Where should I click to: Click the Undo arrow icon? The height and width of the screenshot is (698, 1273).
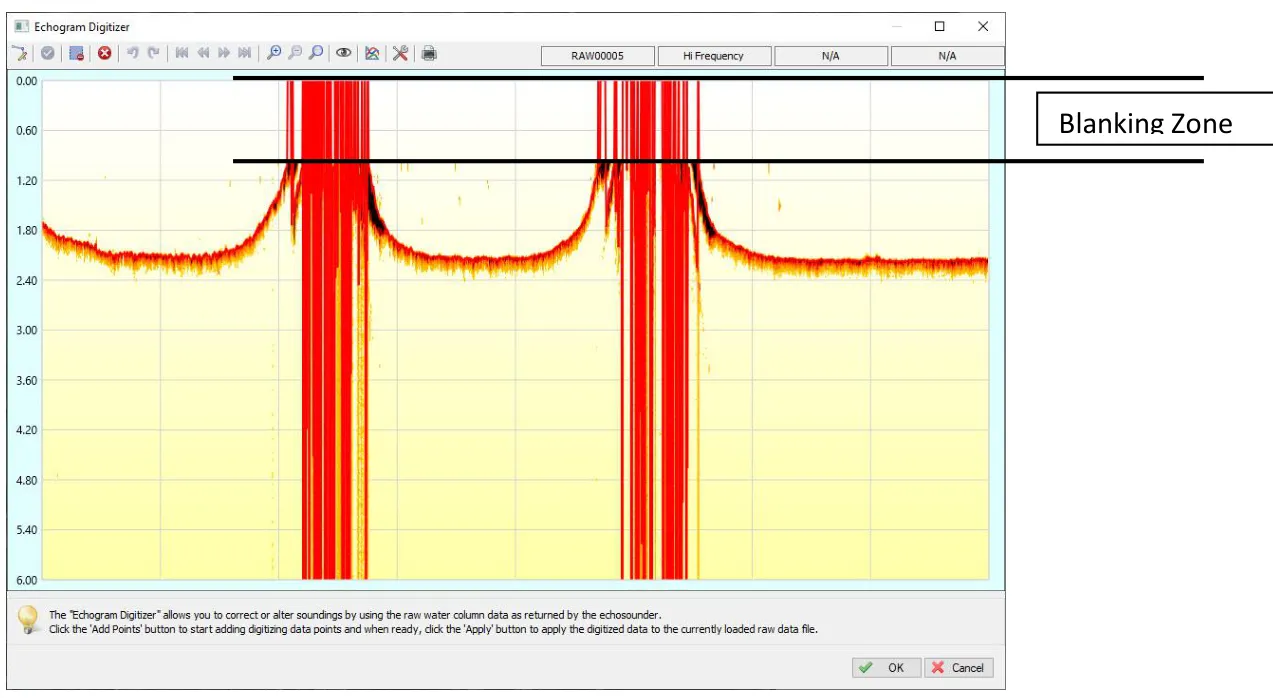click(x=132, y=53)
